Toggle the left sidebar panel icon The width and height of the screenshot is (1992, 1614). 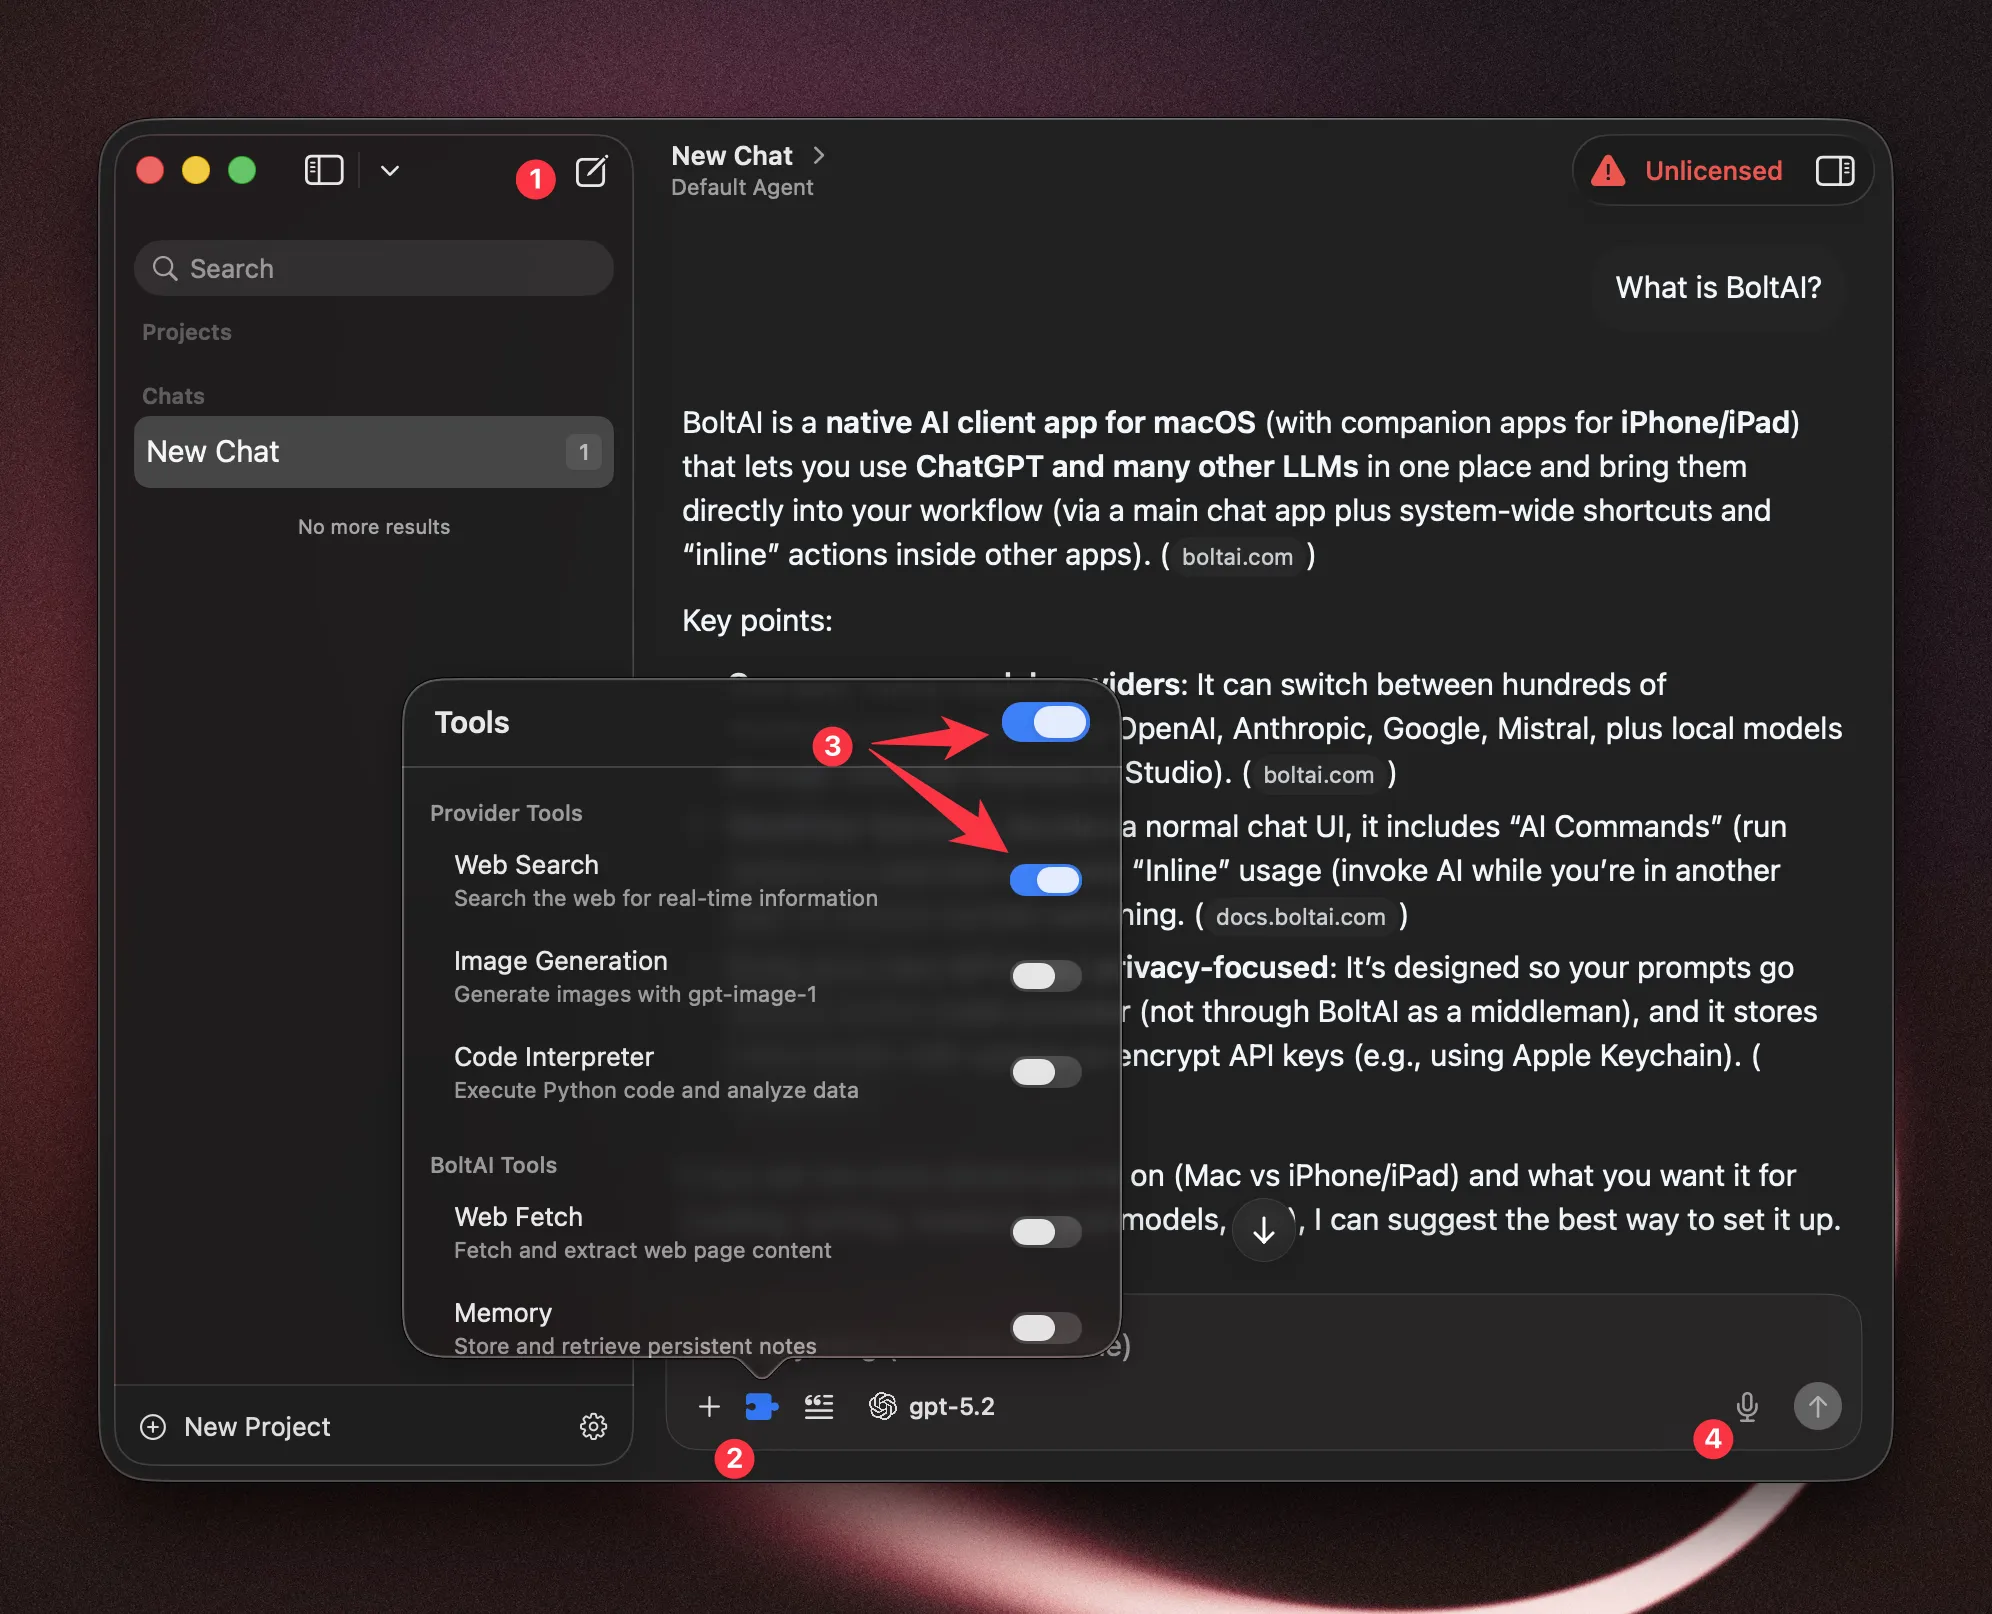click(x=324, y=170)
